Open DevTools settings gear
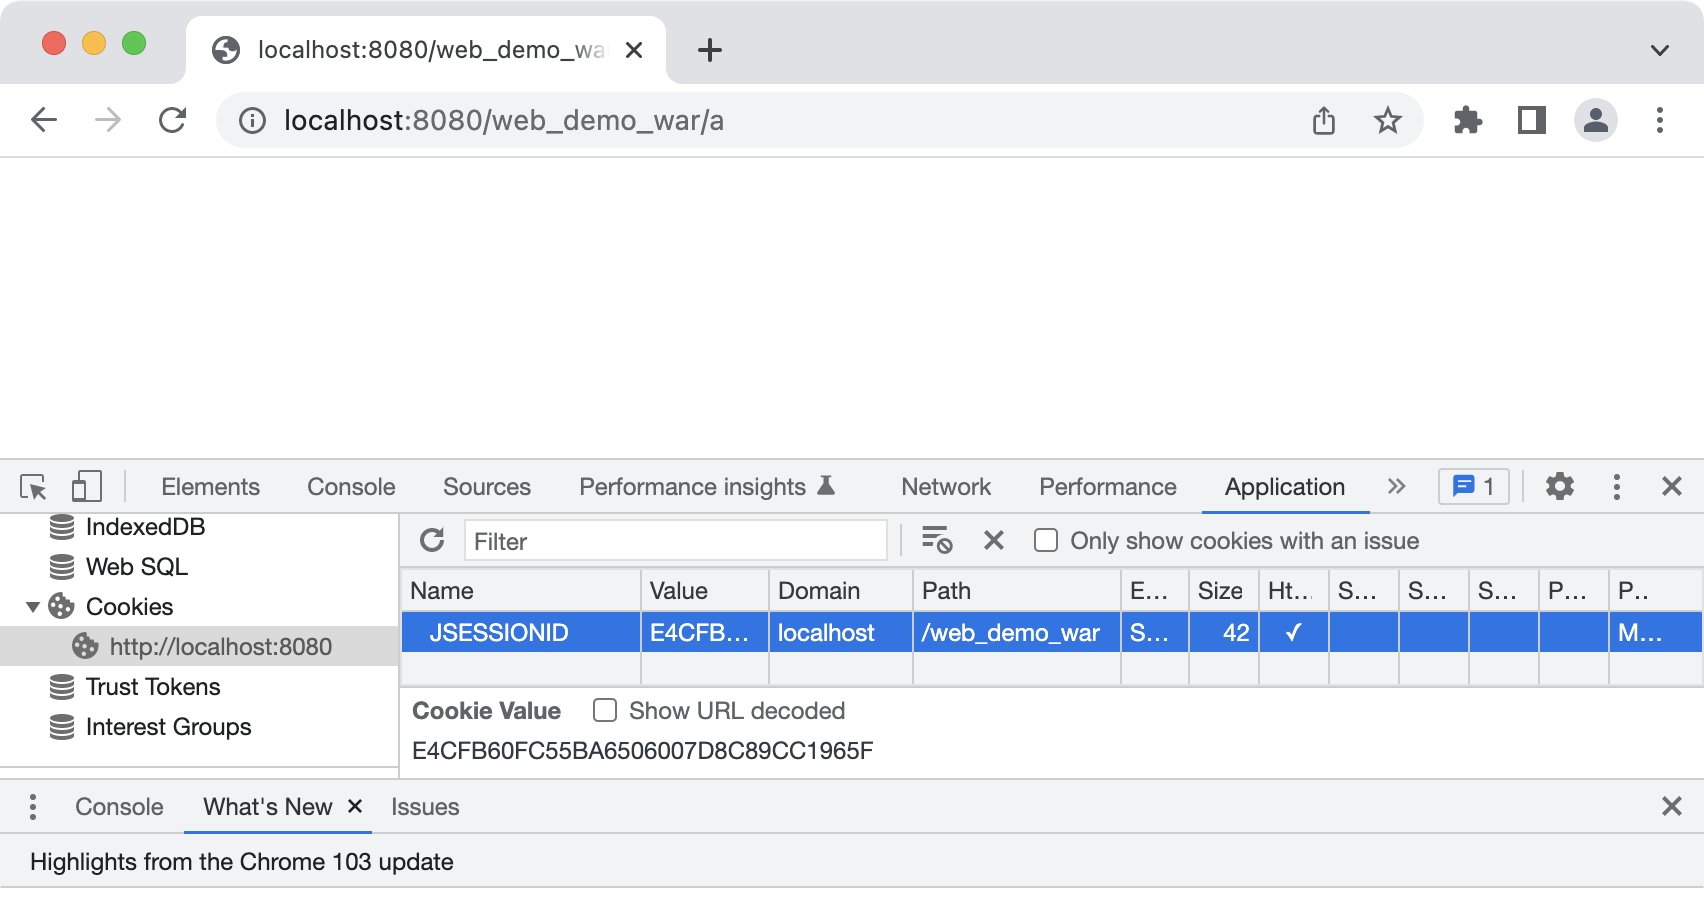This screenshot has width=1704, height=904. tap(1559, 487)
